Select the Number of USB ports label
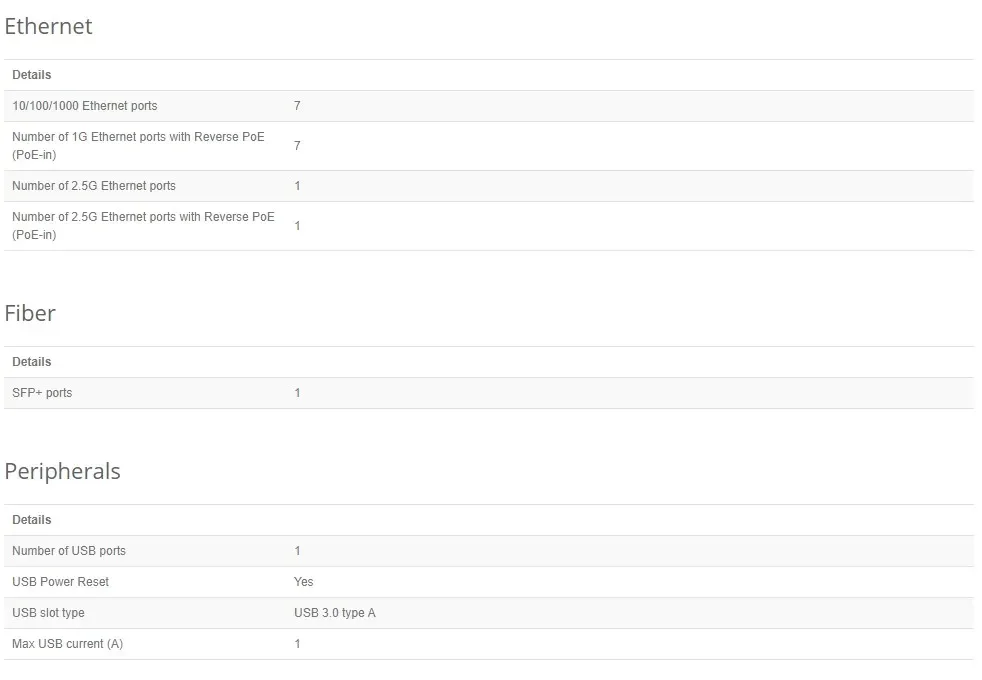Screen dimensions: 982x680 (69, 551)
